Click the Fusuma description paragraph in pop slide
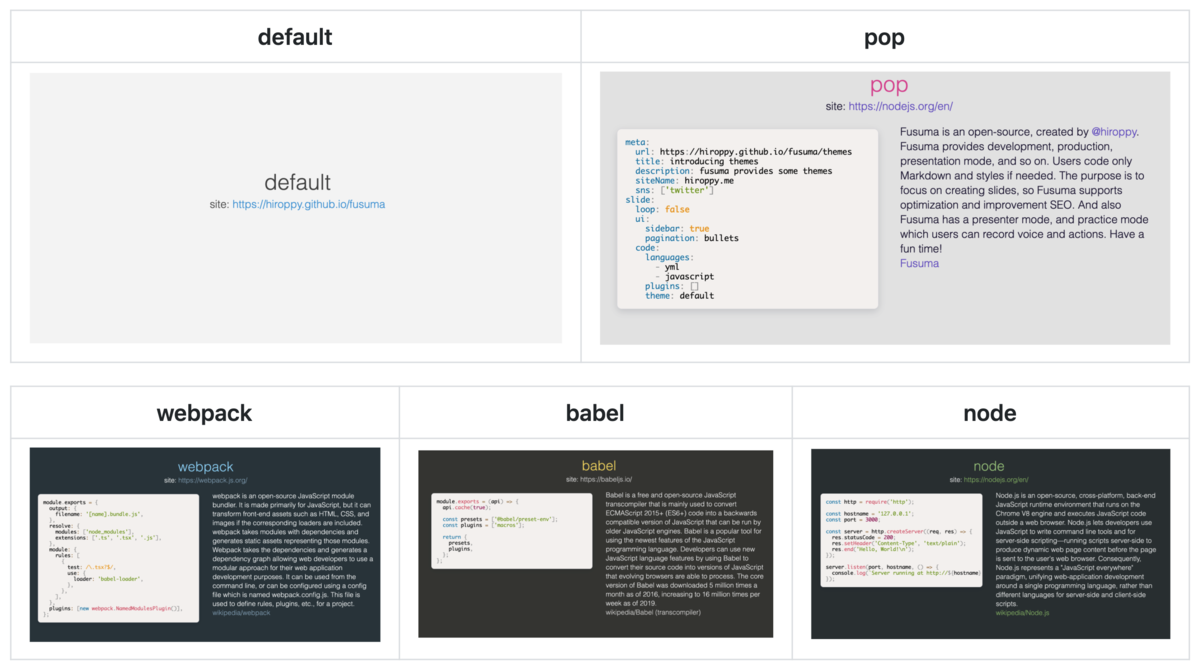1200x669 pixels. click(1024, 190)
